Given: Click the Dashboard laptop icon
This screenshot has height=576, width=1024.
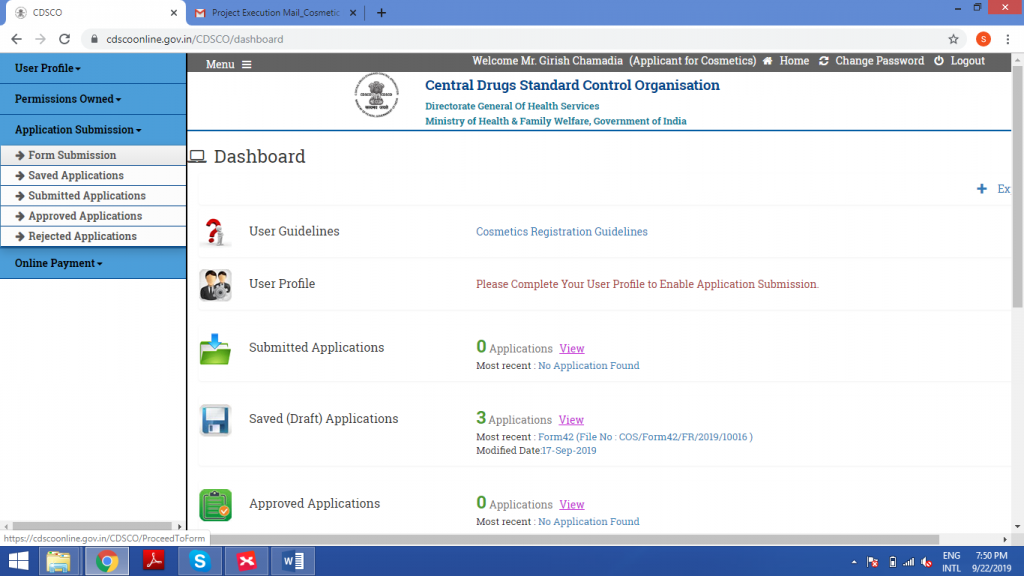Looking at the screenshot, I should coord(198,157).
